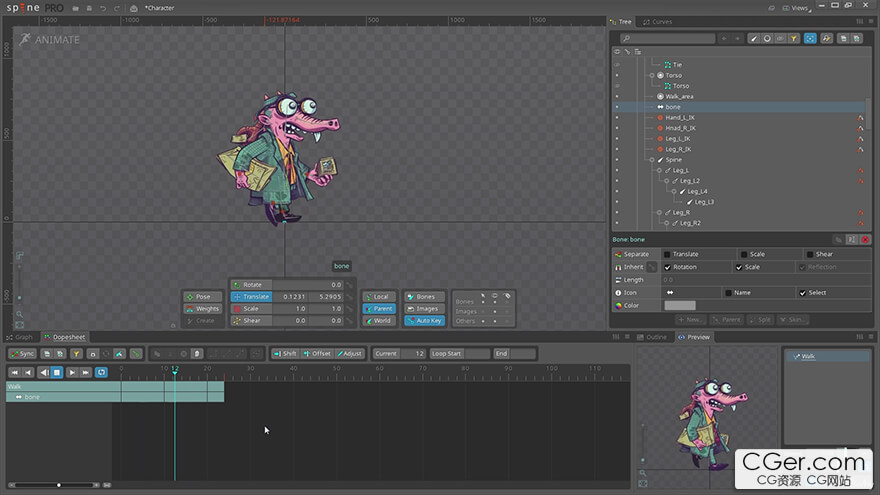
Task: Select the Hand_L_IK constraint in tree
Action: [680, 118]
